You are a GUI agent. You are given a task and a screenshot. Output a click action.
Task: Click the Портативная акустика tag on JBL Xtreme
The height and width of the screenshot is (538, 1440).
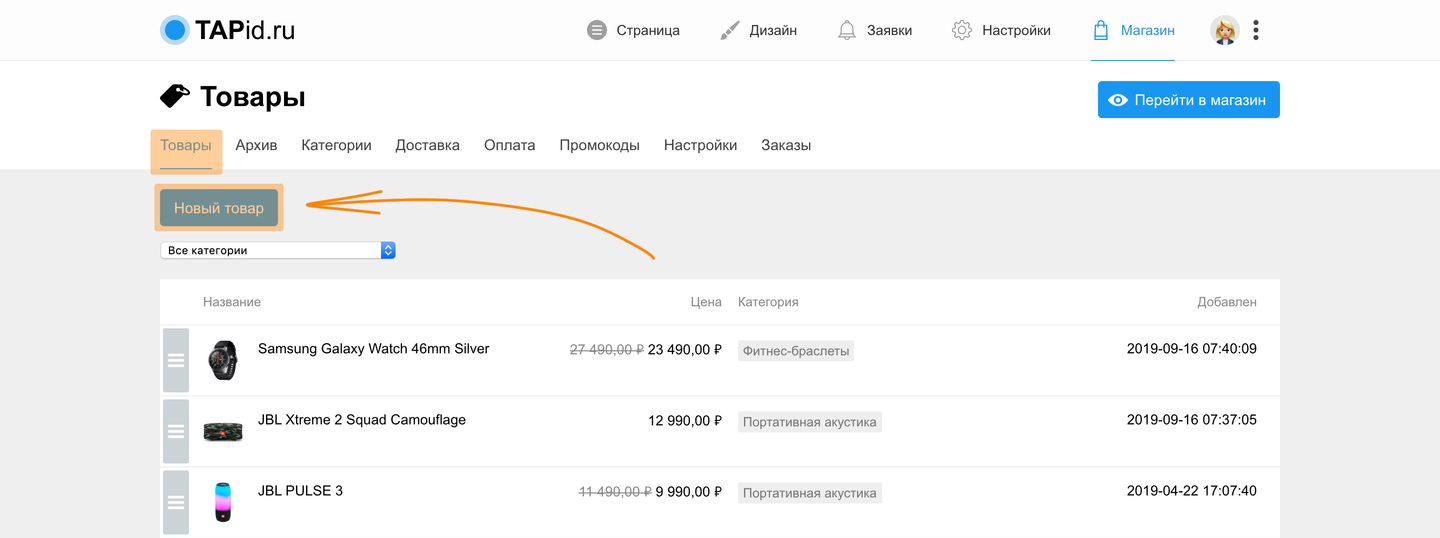(x=810, y=422)
